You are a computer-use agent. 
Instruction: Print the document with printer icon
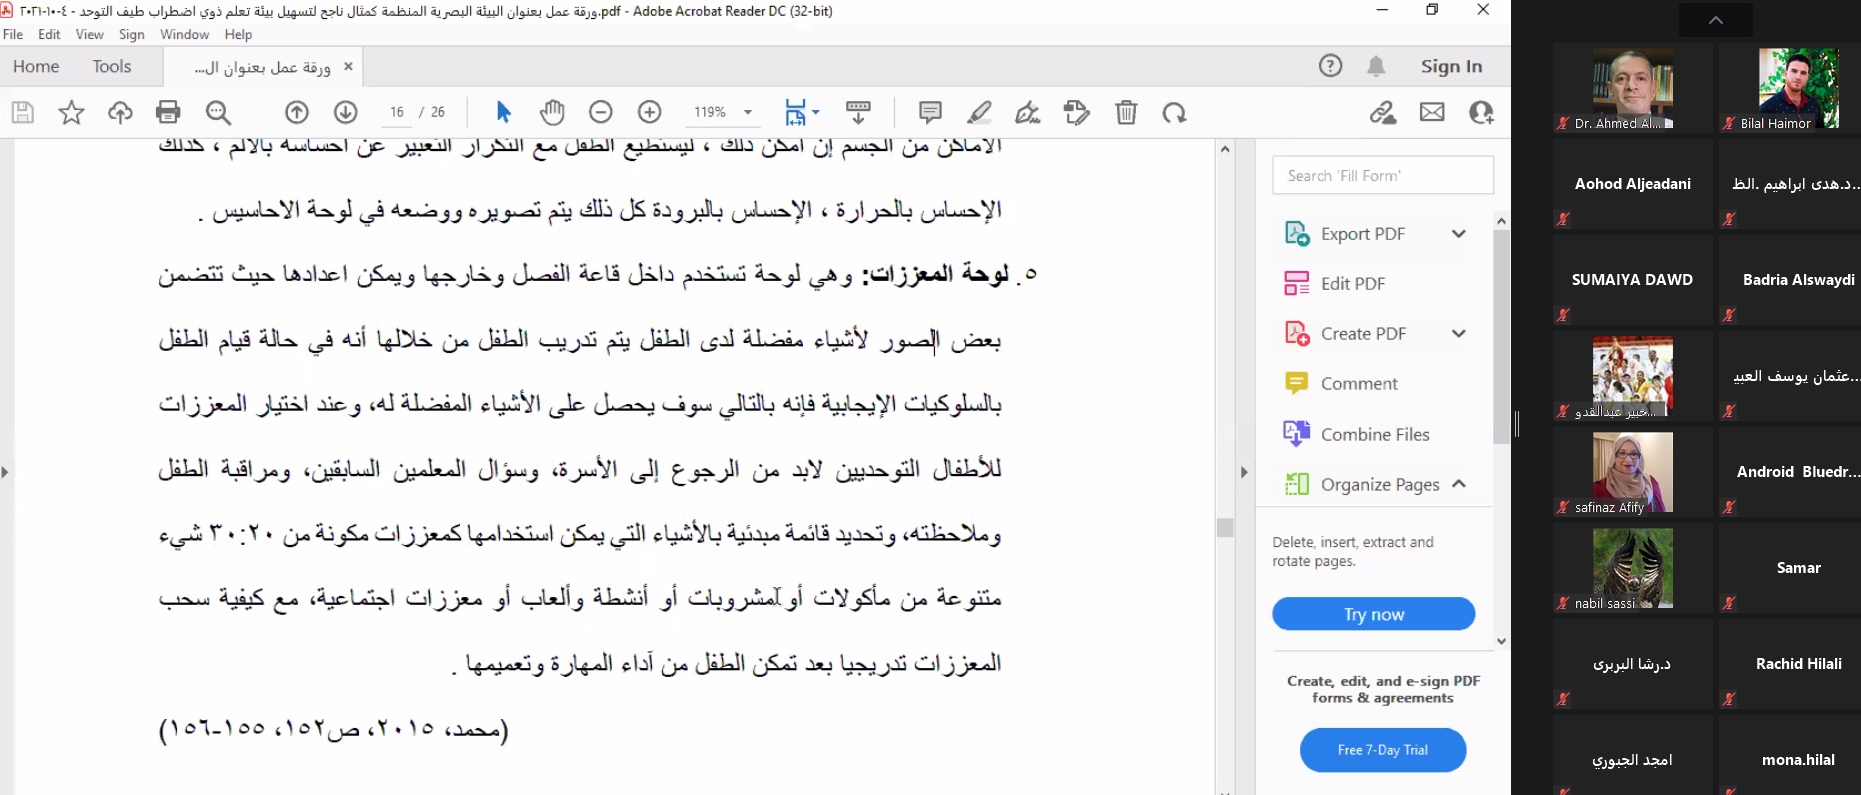click(x=168, y=112)
